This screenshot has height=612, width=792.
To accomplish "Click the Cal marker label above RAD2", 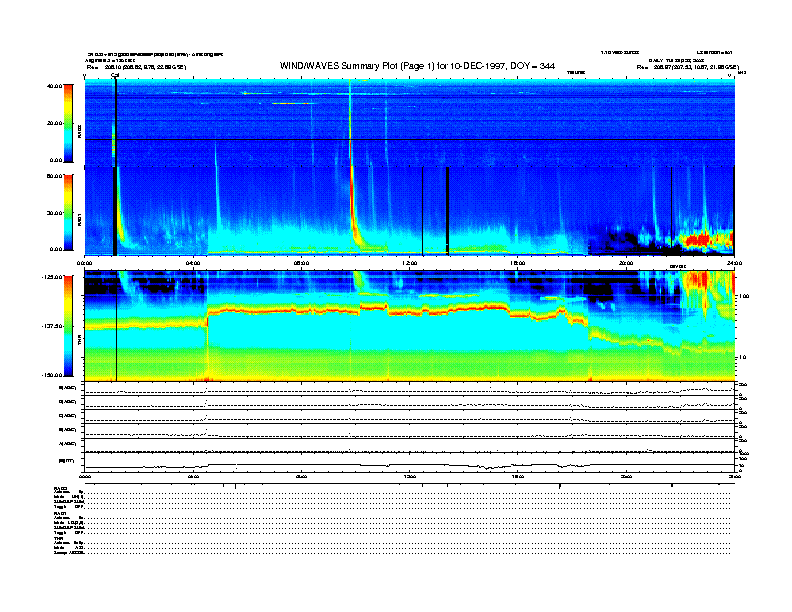I will (115, 75).
